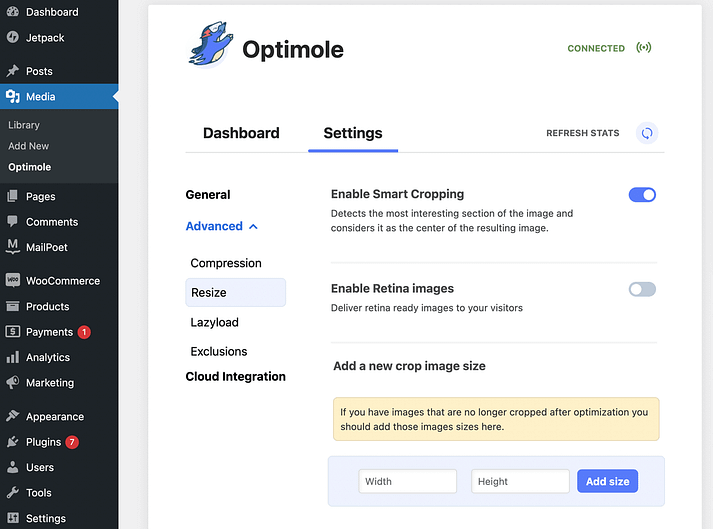
Task: Open WooCommerce in the admin sidebar
Action: coord(62,281)
